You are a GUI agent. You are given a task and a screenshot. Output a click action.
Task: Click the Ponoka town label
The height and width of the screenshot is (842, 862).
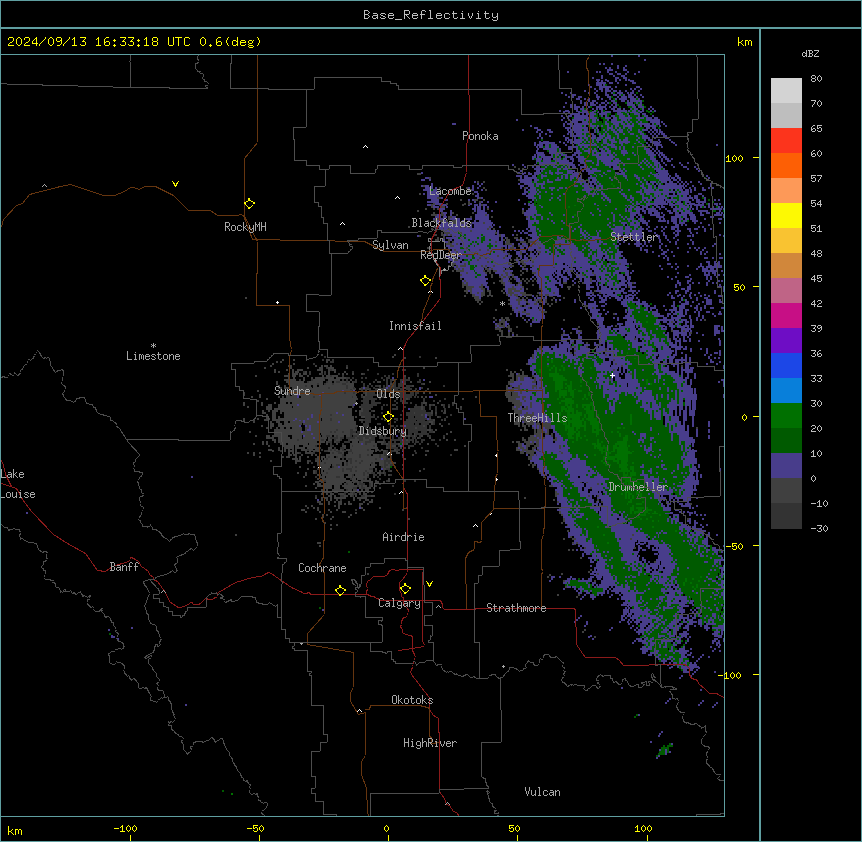pos(480,136)
